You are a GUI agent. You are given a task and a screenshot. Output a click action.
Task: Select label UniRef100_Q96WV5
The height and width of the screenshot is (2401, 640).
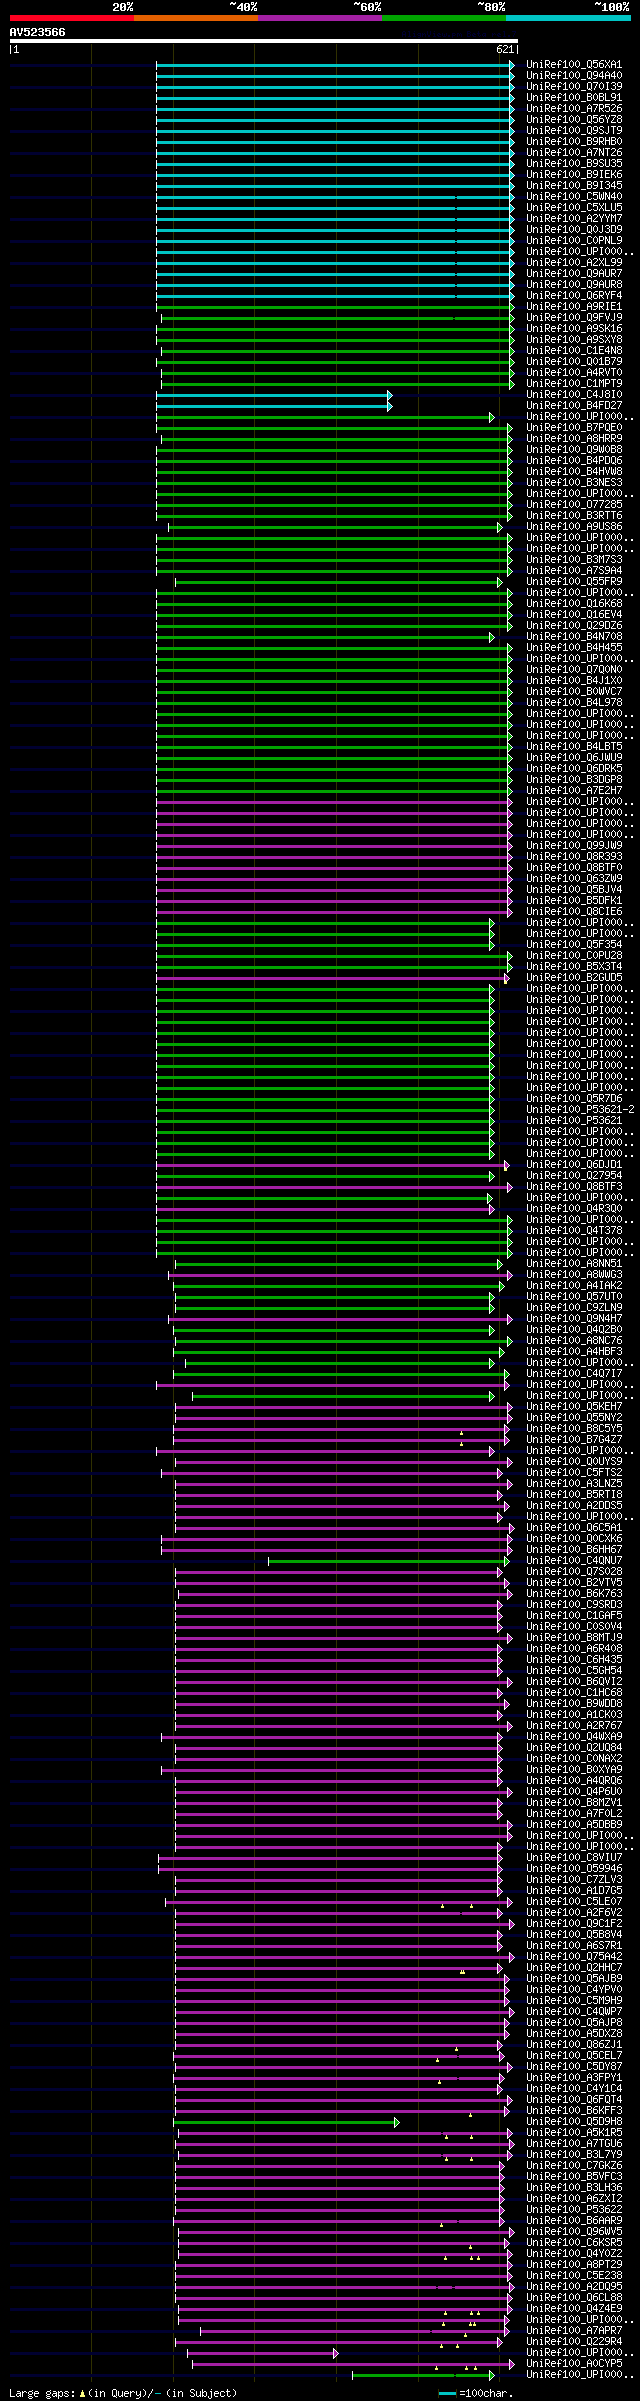tap(574, 2231)
